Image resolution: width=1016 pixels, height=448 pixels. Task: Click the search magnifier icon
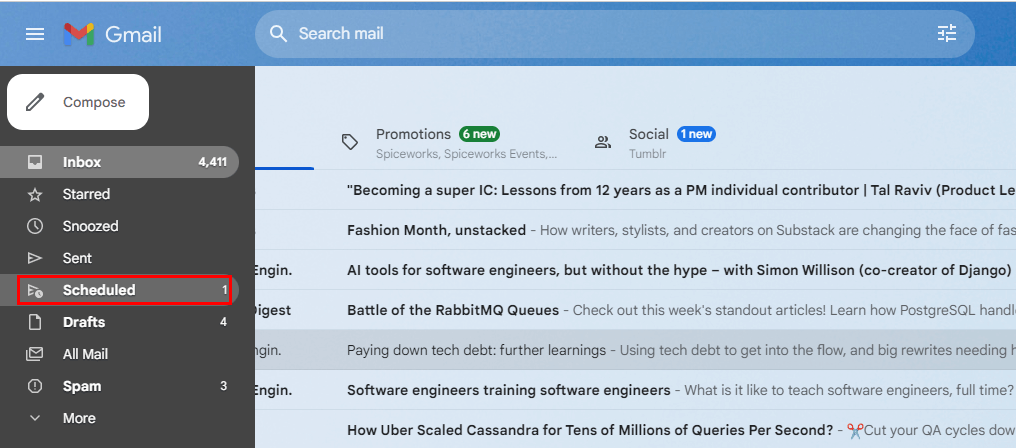click(x=279, y=34)
